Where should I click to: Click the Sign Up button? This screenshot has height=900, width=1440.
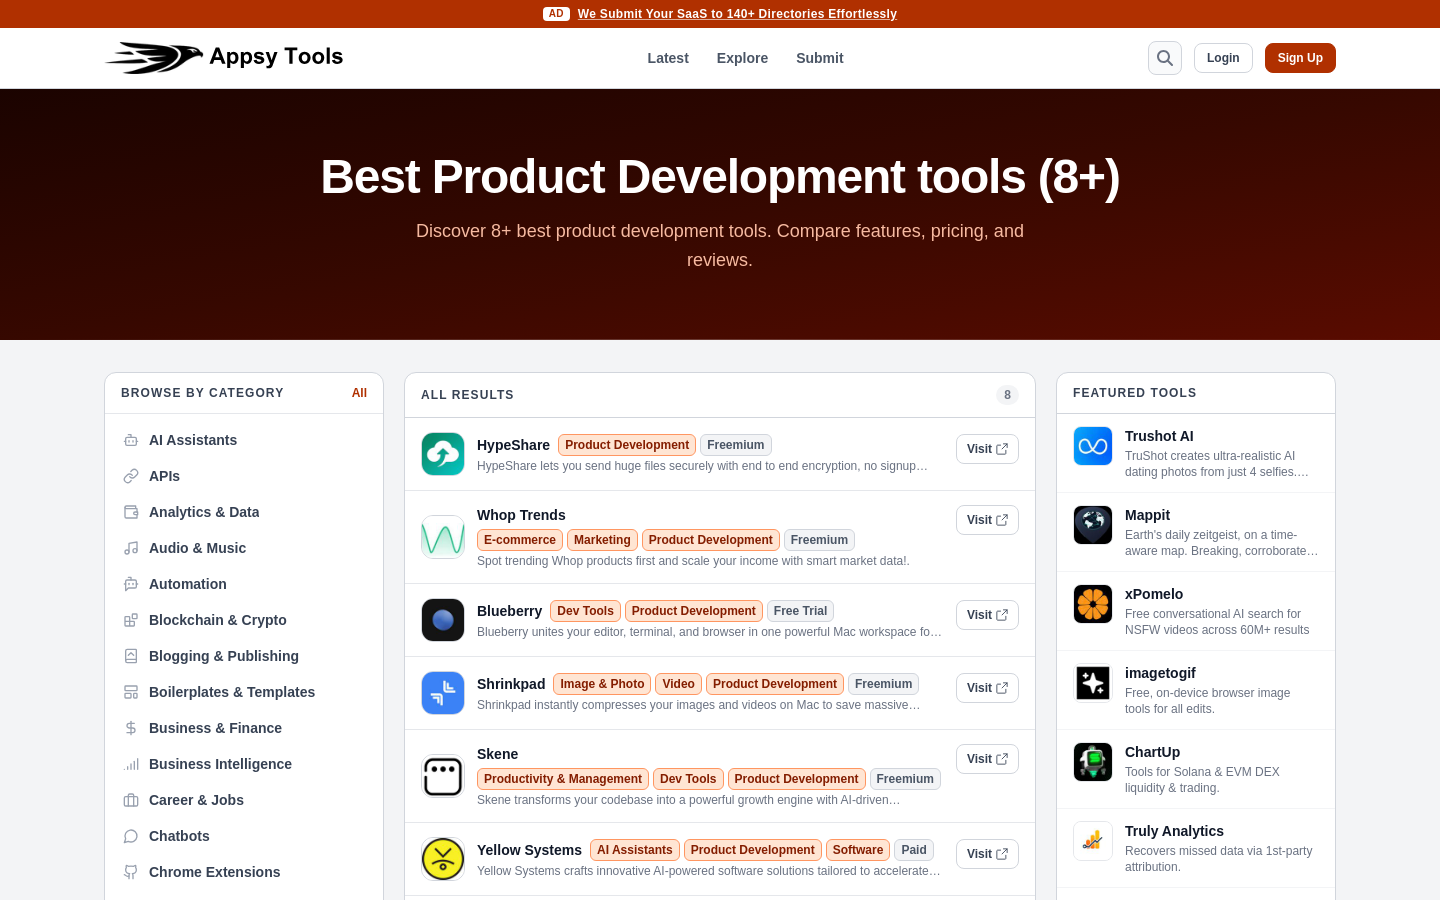1300,58
